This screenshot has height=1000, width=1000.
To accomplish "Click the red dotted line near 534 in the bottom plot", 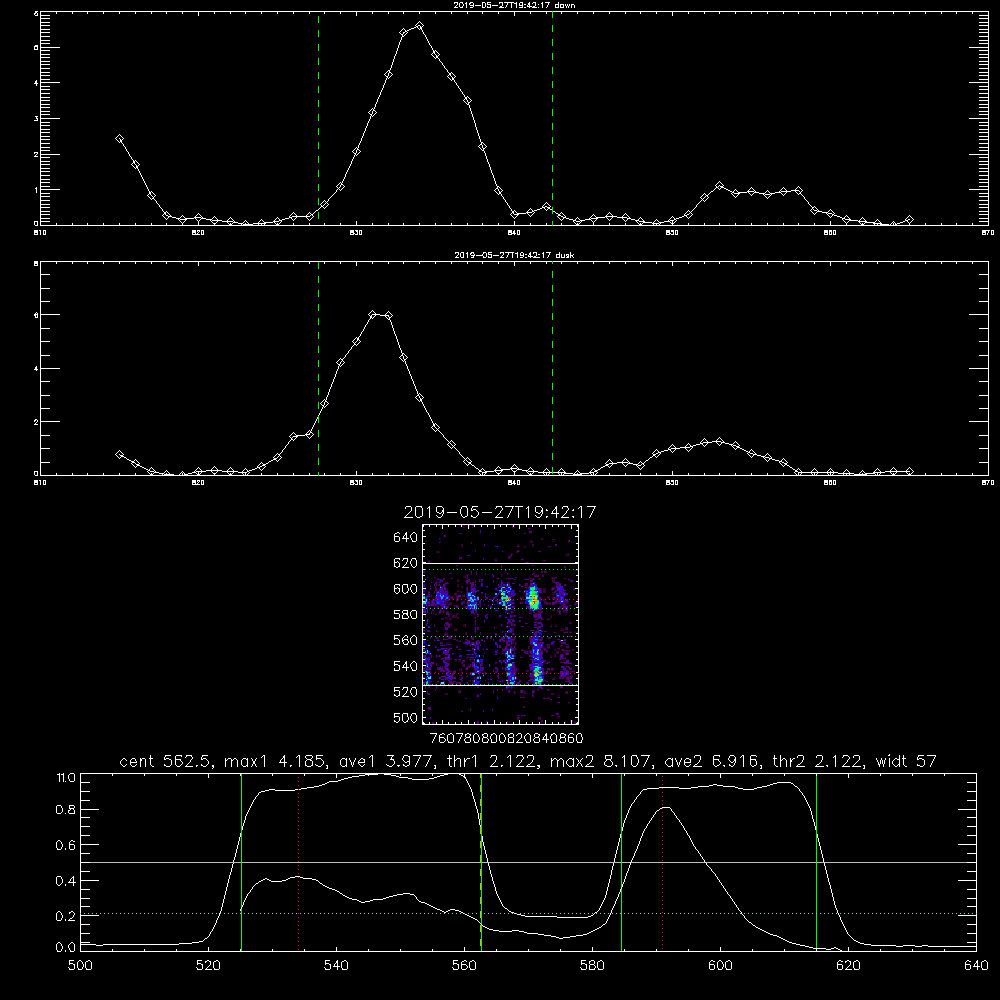I will pyautogui.click(x=298, y=861).
